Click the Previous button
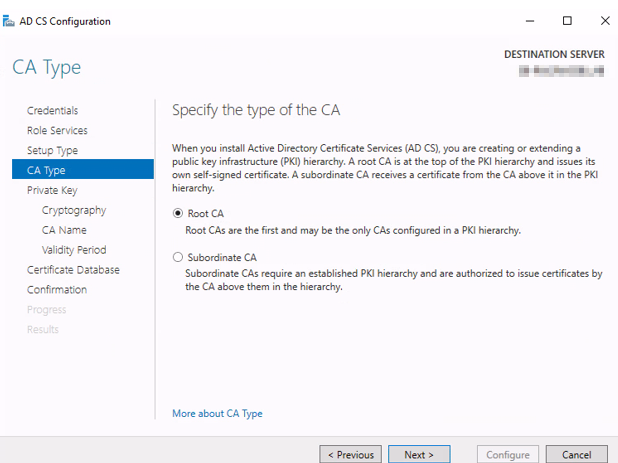The width and height of the screenshot is (618, 463). click(x=350, y=454)
